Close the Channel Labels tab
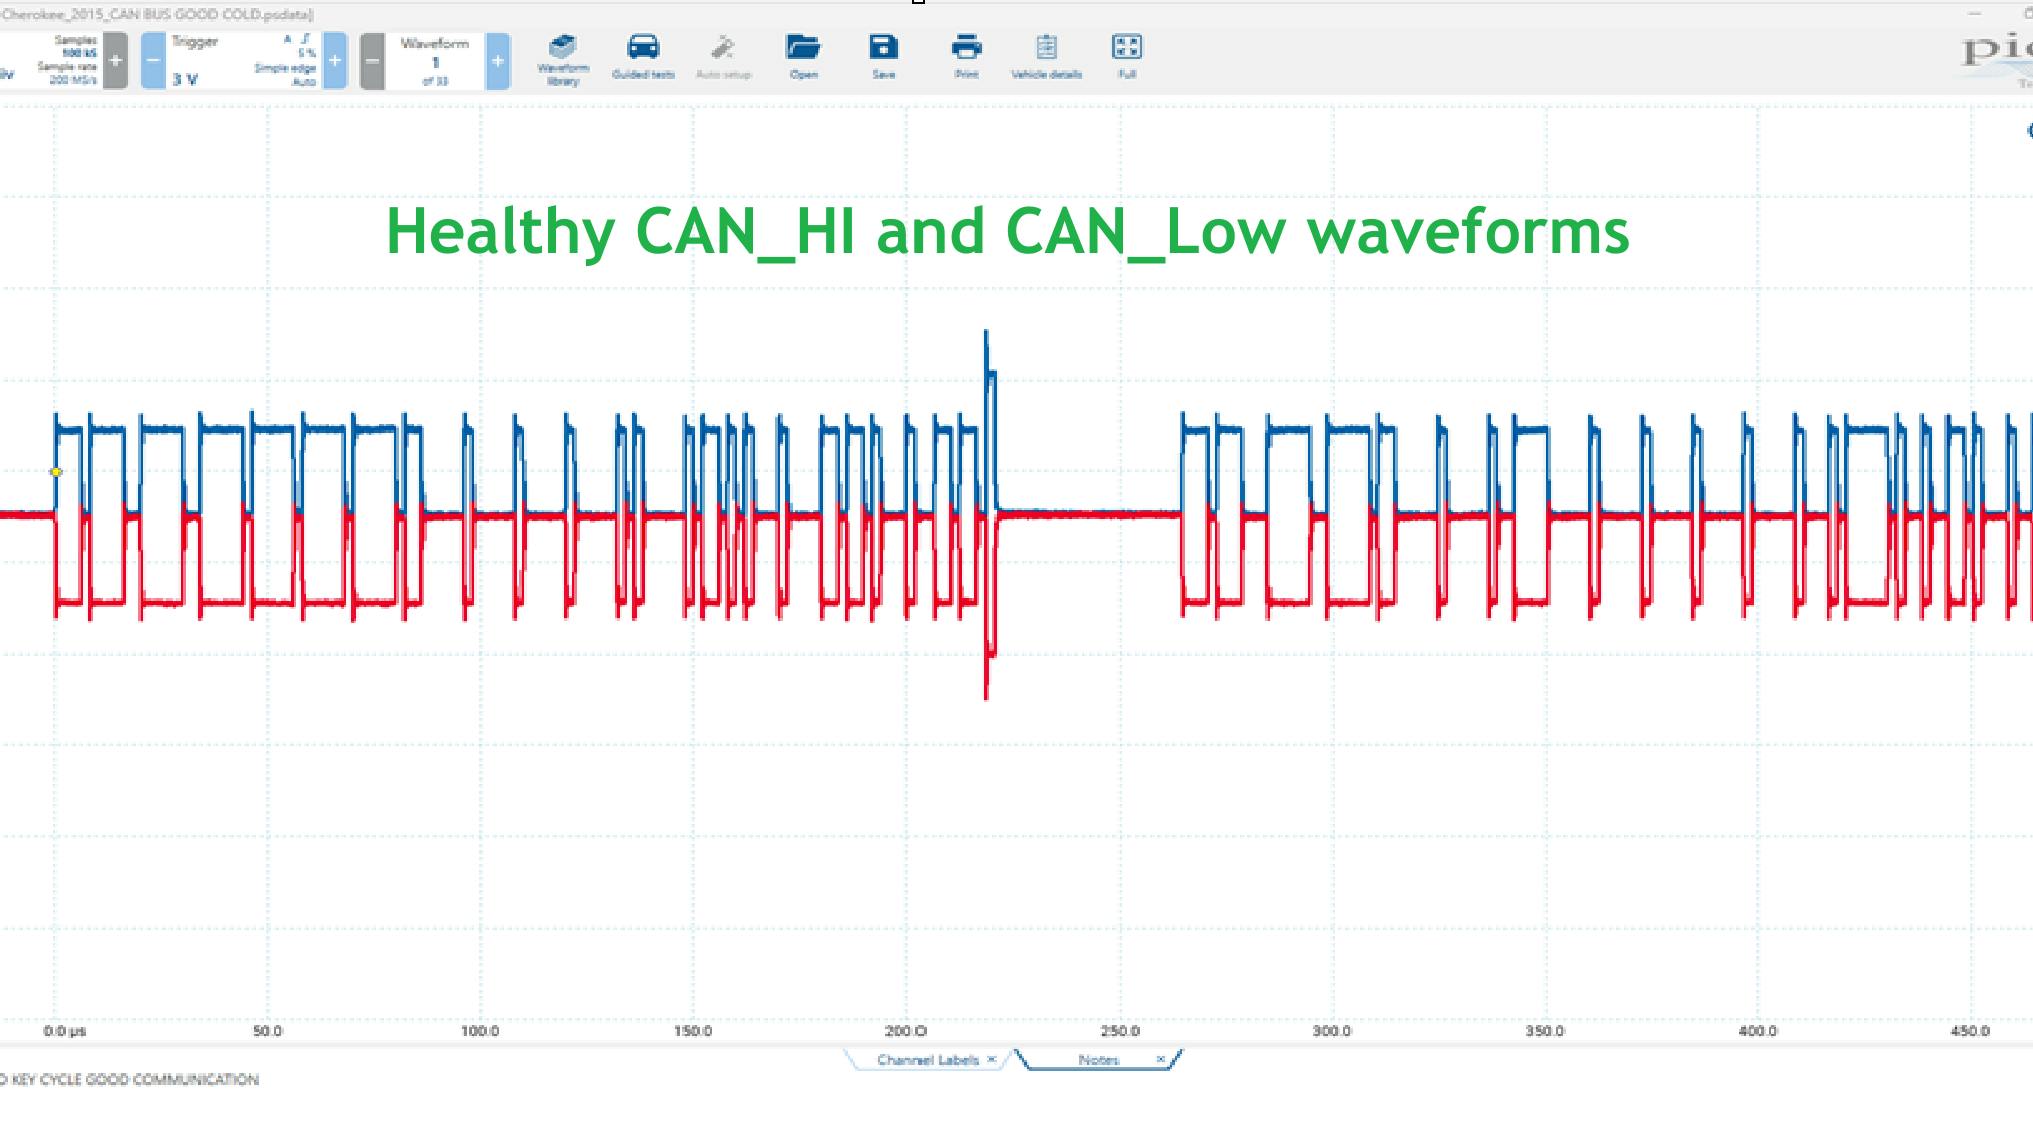Image resolution: width=2033 pixels, height=1144 pixels. [992, 1058]
